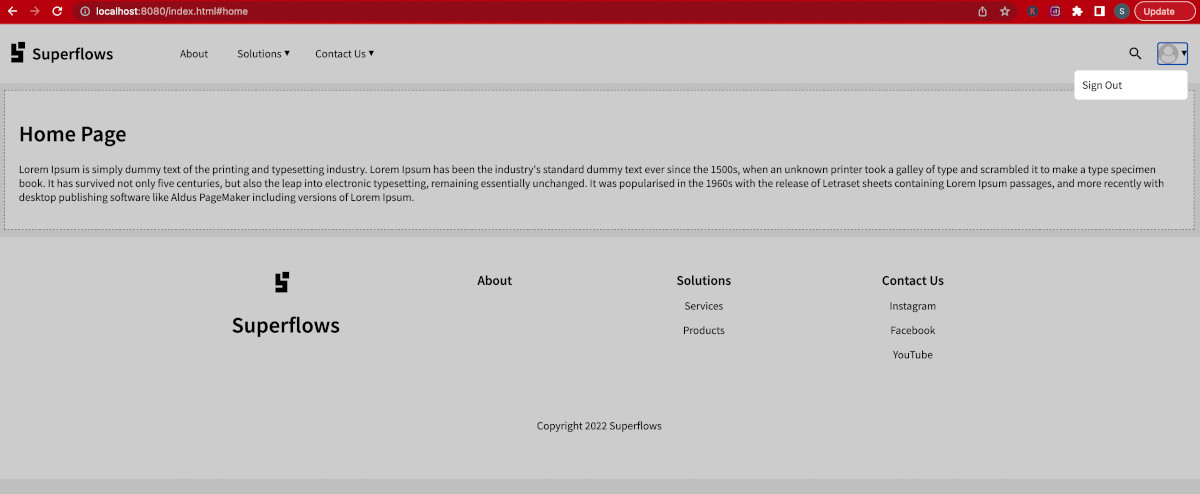This screenshot has height=494, width=1200.
Task: Open the Chrome profile S avatar
Action: click(1122, 11)
